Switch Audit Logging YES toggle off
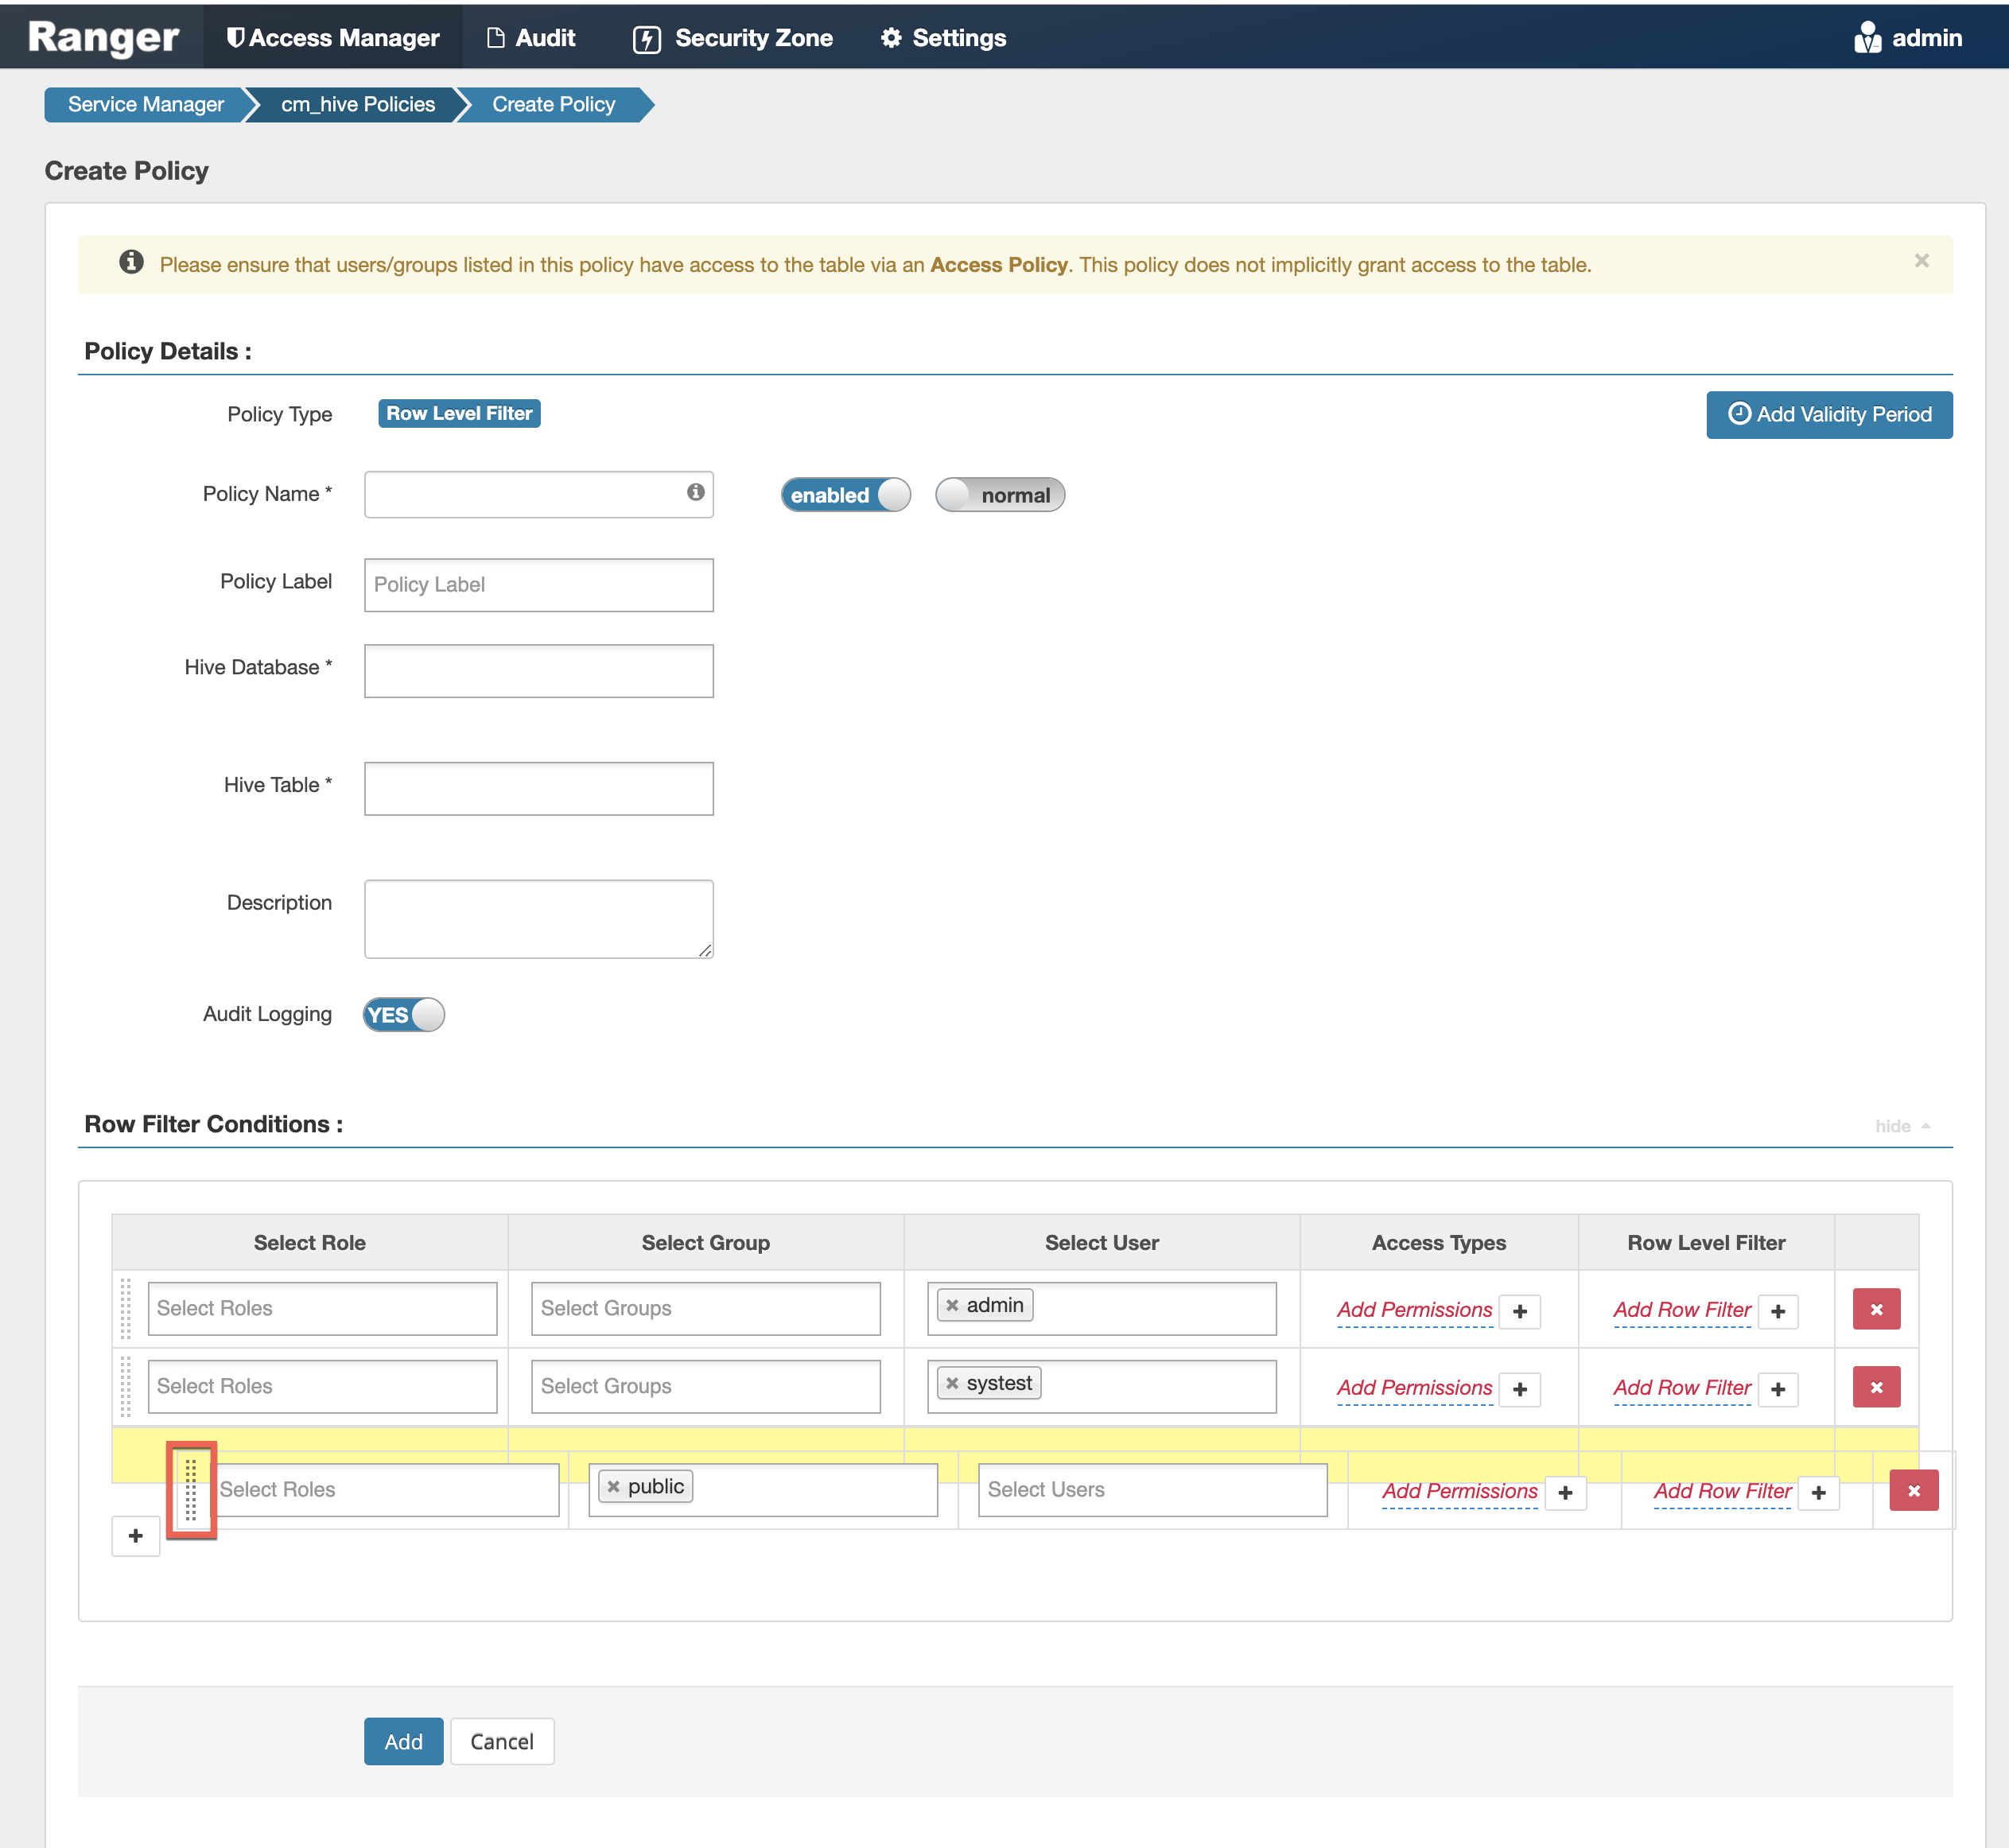Image resolution: width=2009 pixels, height=1848 pixels. 403,1015
